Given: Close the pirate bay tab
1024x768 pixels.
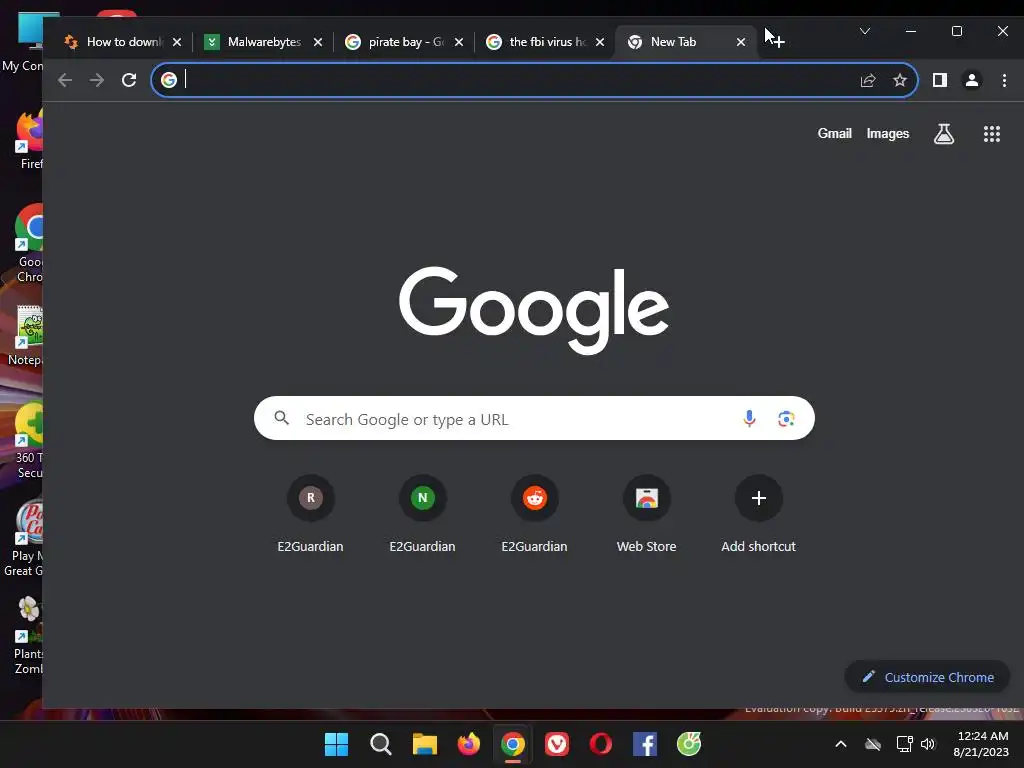Looking at the screenshot, I should click(458, 42).
